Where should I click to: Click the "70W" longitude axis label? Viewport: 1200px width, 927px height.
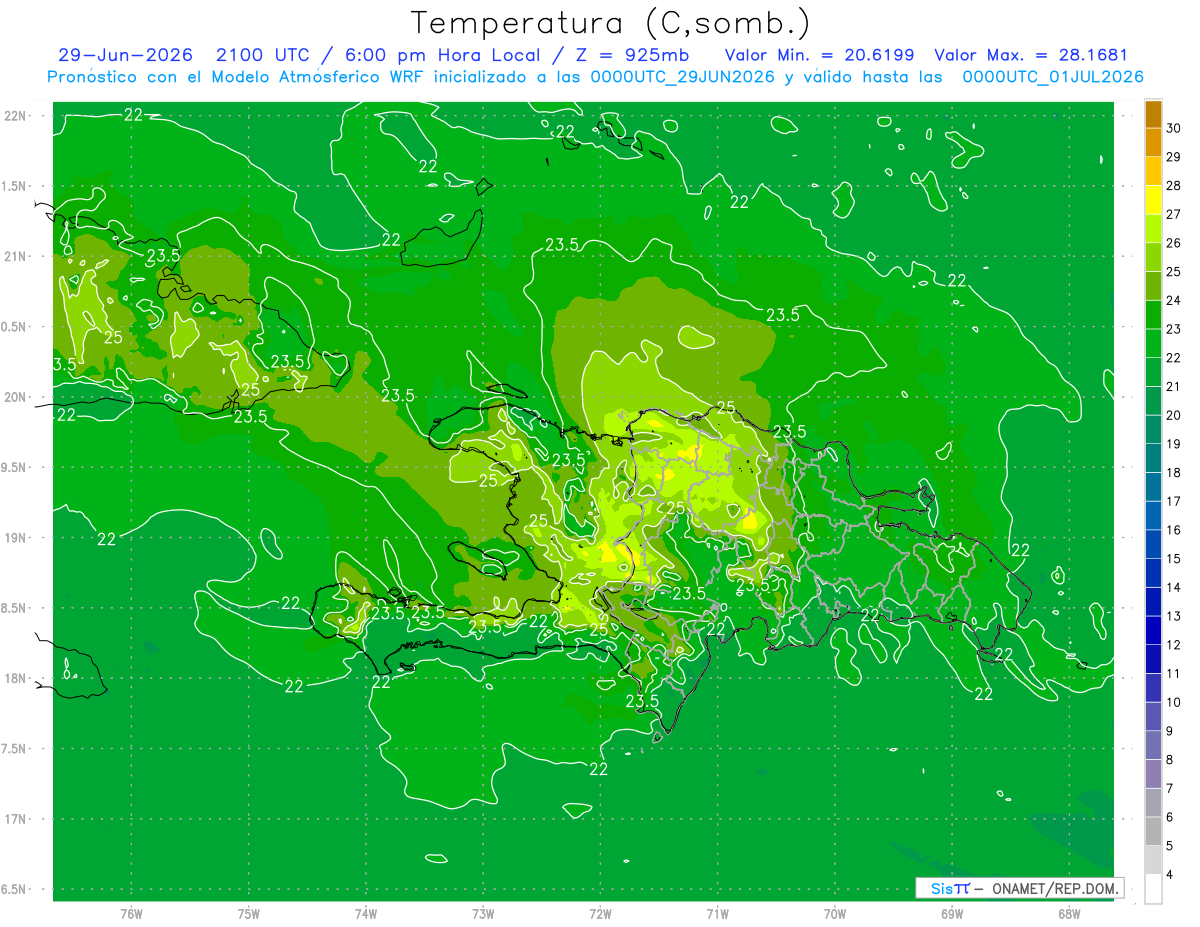pos(835,913)
